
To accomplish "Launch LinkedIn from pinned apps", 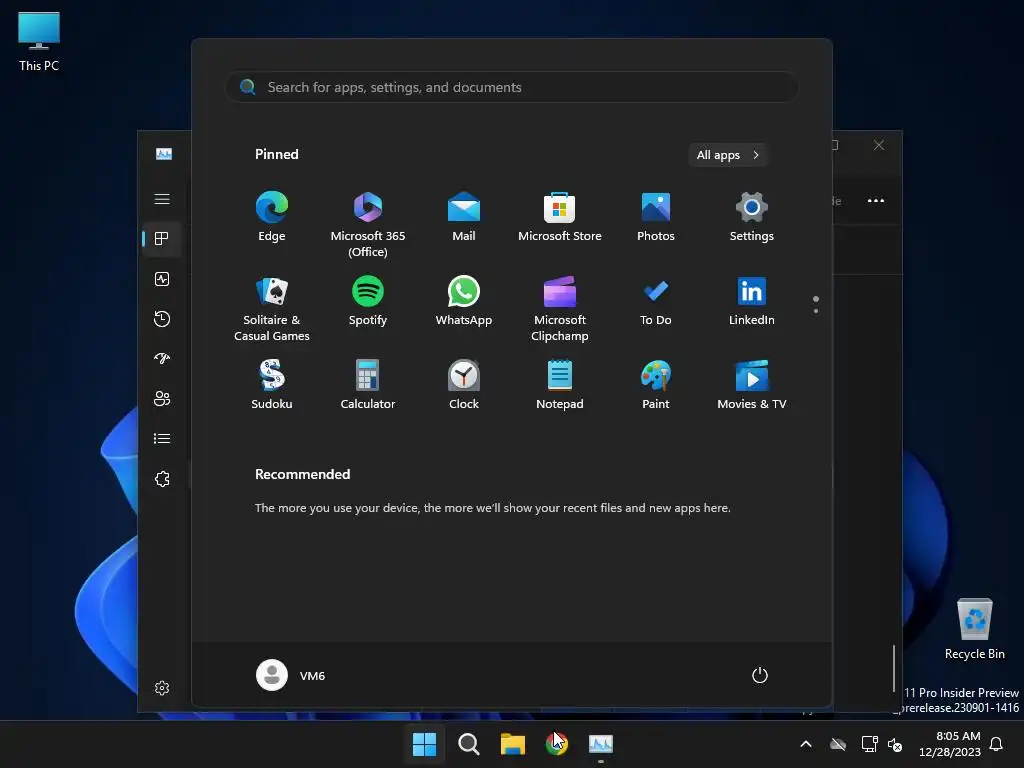I will 752,300.
